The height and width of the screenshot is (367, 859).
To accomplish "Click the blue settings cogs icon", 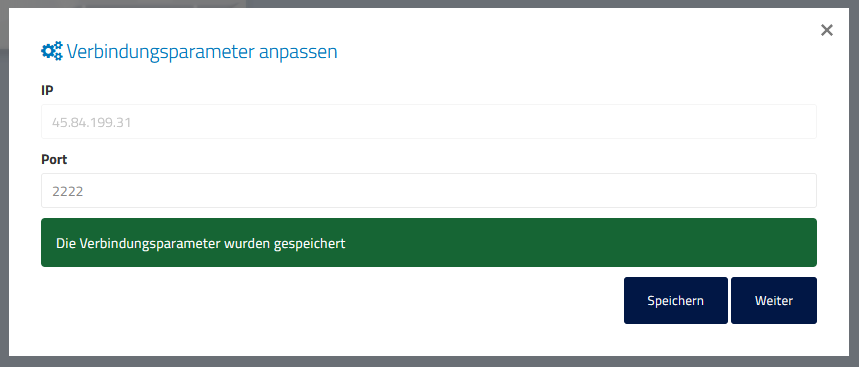I will pyautogui.click(x=52, y=51).
